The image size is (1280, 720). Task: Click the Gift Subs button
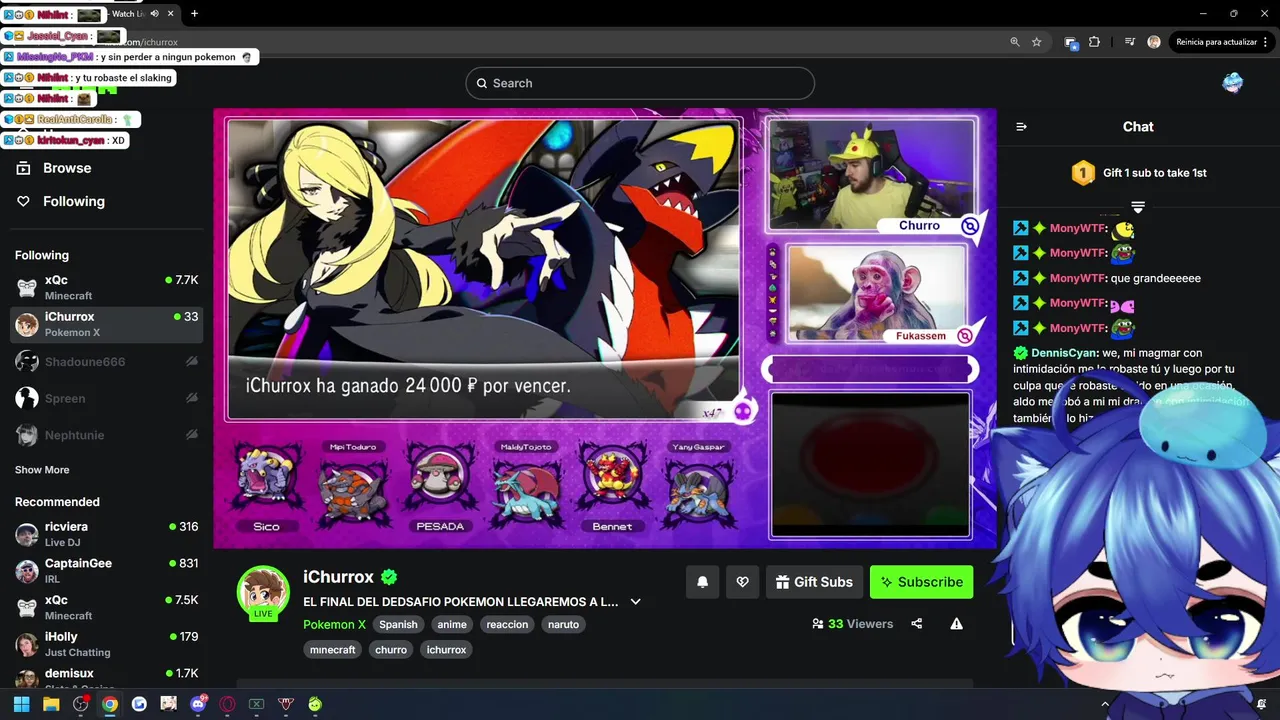813,582
